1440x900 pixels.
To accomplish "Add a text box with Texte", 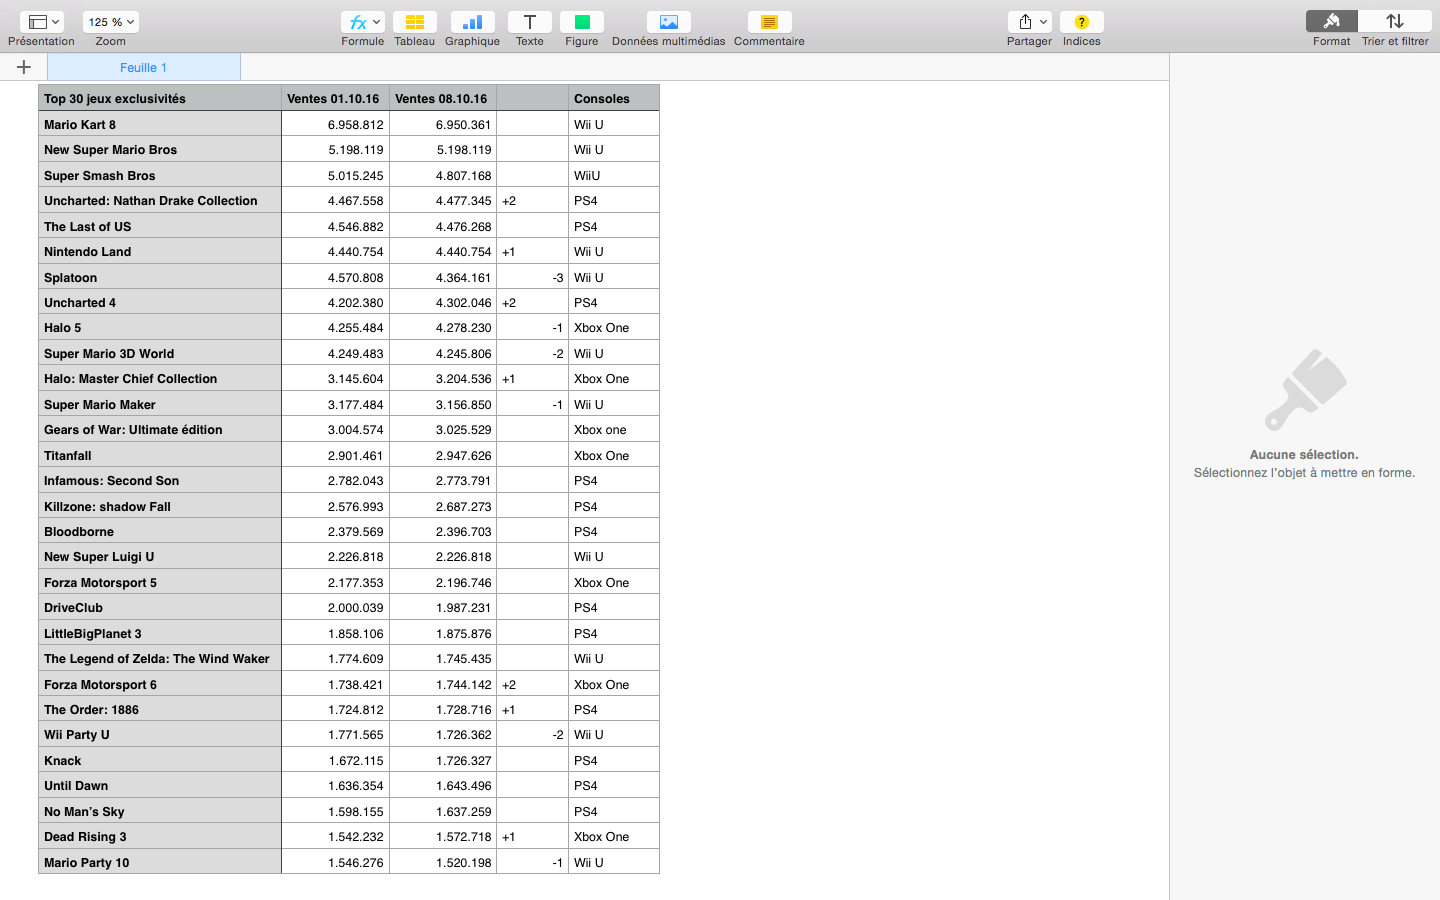I will pyautogui.click(x=529, y=22).
